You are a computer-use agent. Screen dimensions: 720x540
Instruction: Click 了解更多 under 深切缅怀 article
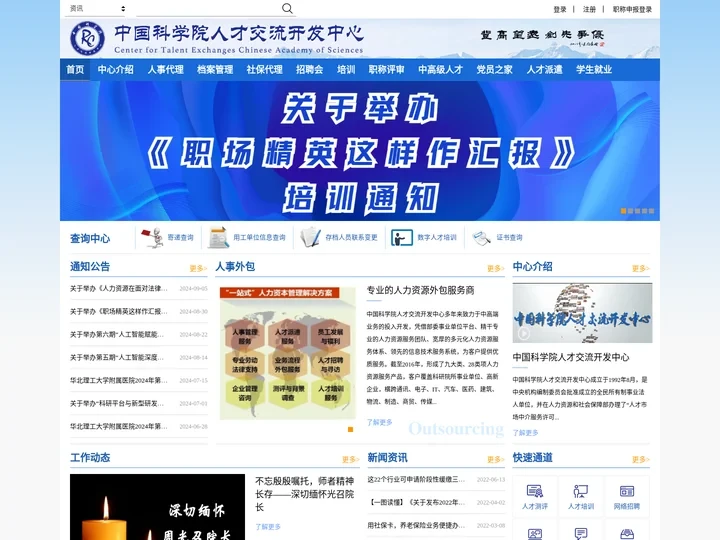268,527
